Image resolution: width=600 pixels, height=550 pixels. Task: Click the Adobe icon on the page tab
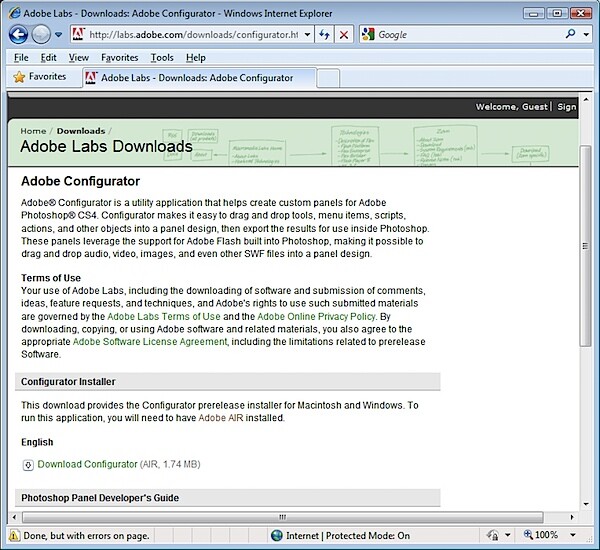91,78
